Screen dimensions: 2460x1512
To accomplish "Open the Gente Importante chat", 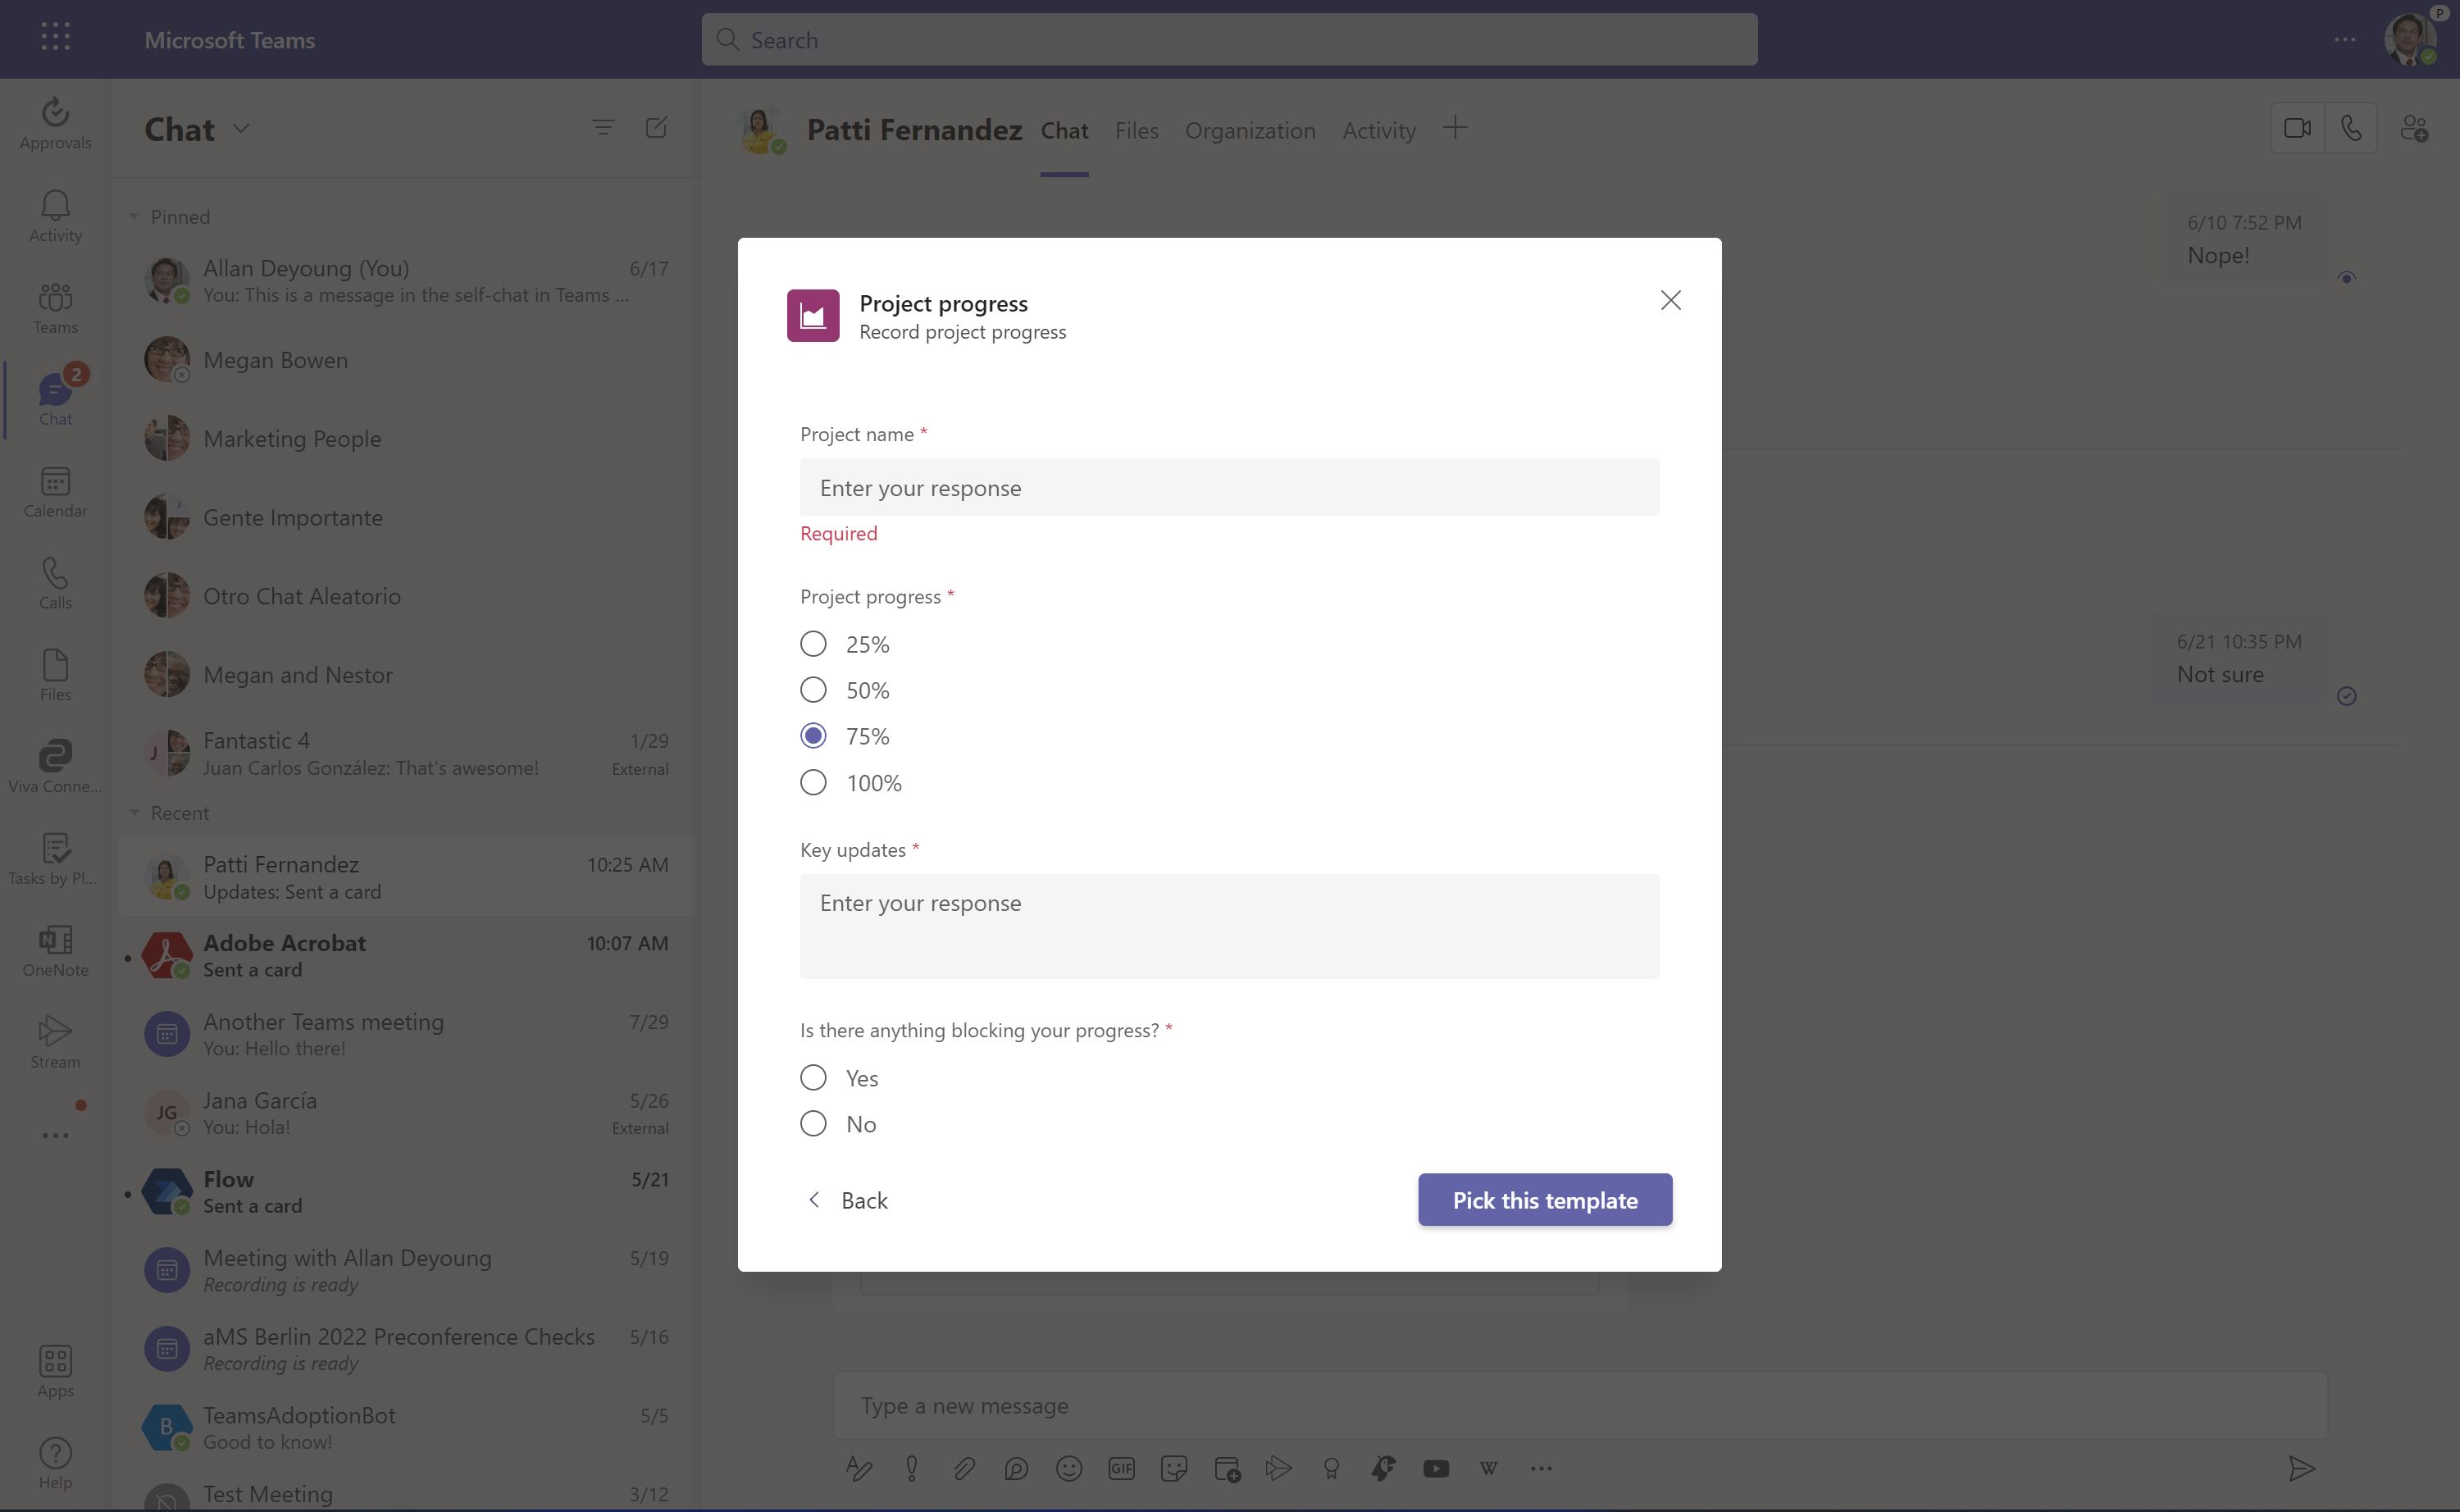I will coord(406,517).
